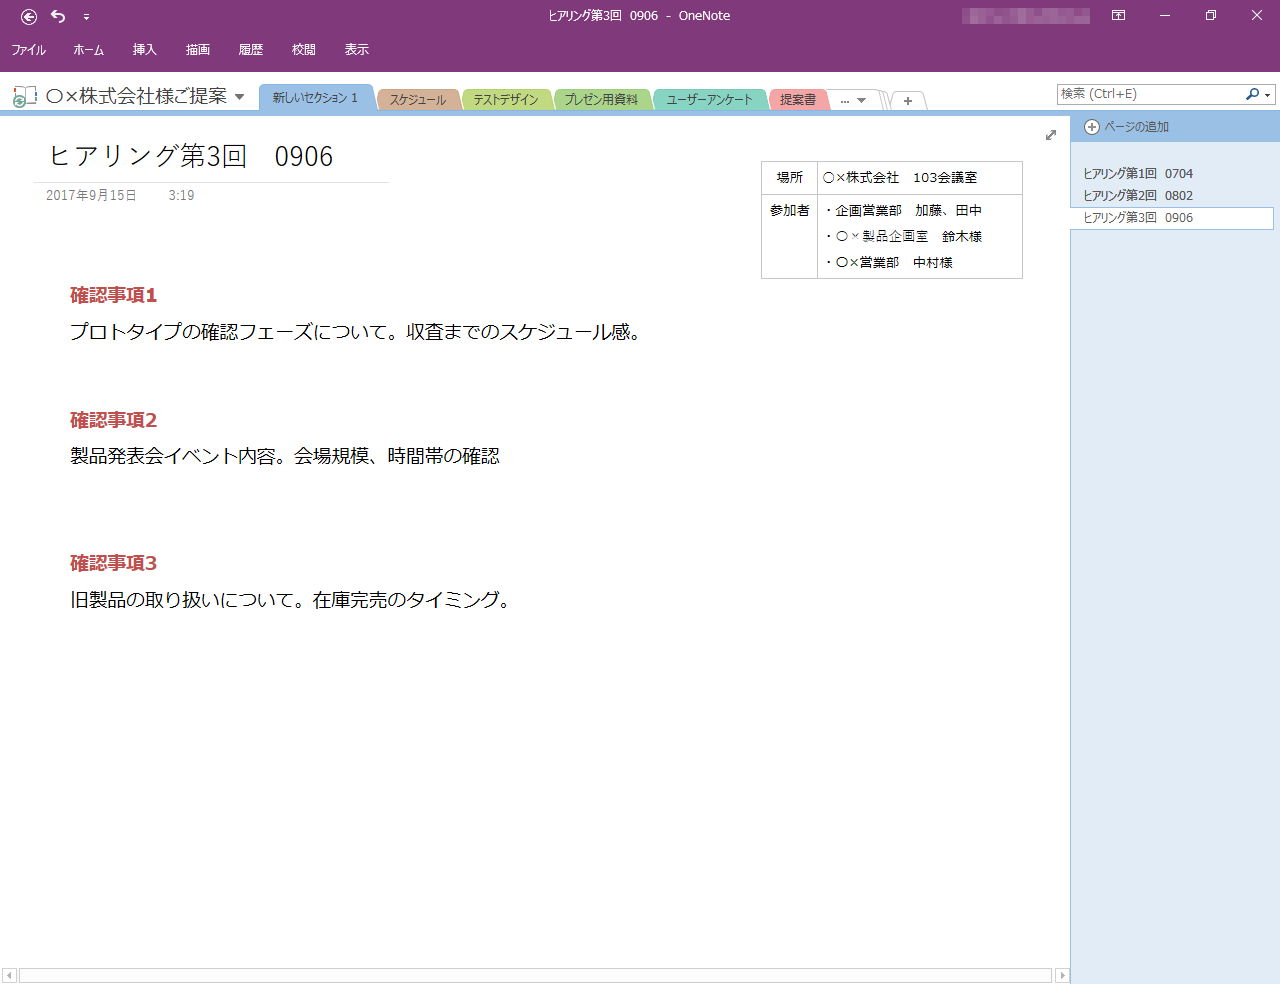Click the notebook icon beside 〇×株式会社様ご提案
This screenshot has height=984, width=1280.
click(21, 94)
